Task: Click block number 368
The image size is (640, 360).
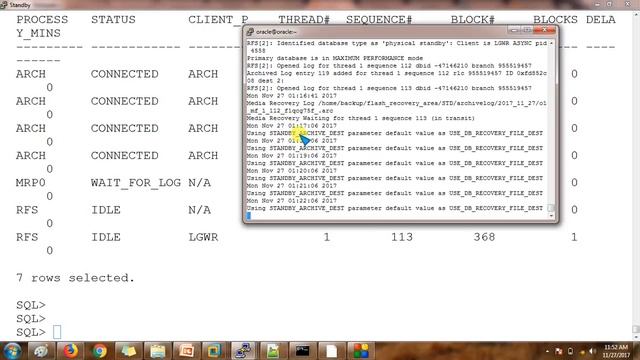Action: 484,237
